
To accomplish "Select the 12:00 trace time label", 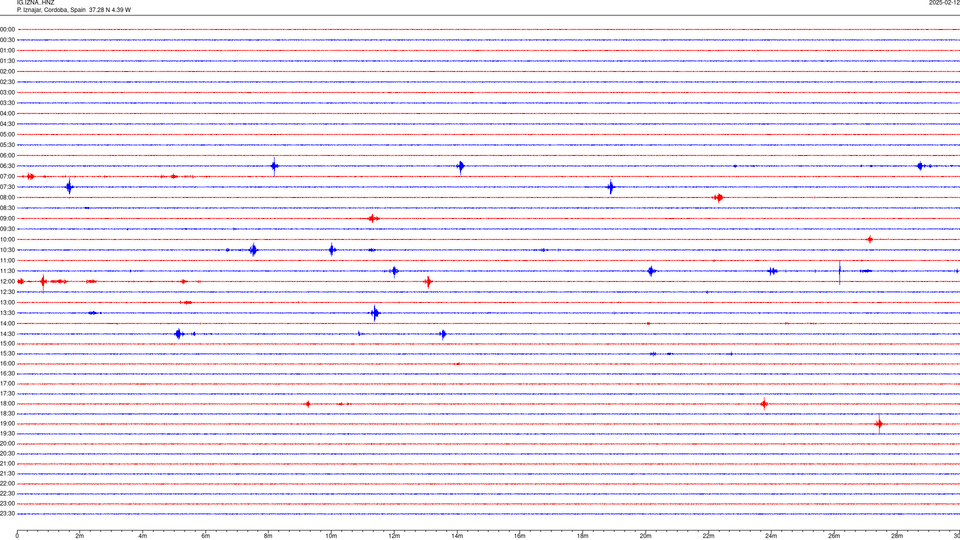I will point(7,282).
